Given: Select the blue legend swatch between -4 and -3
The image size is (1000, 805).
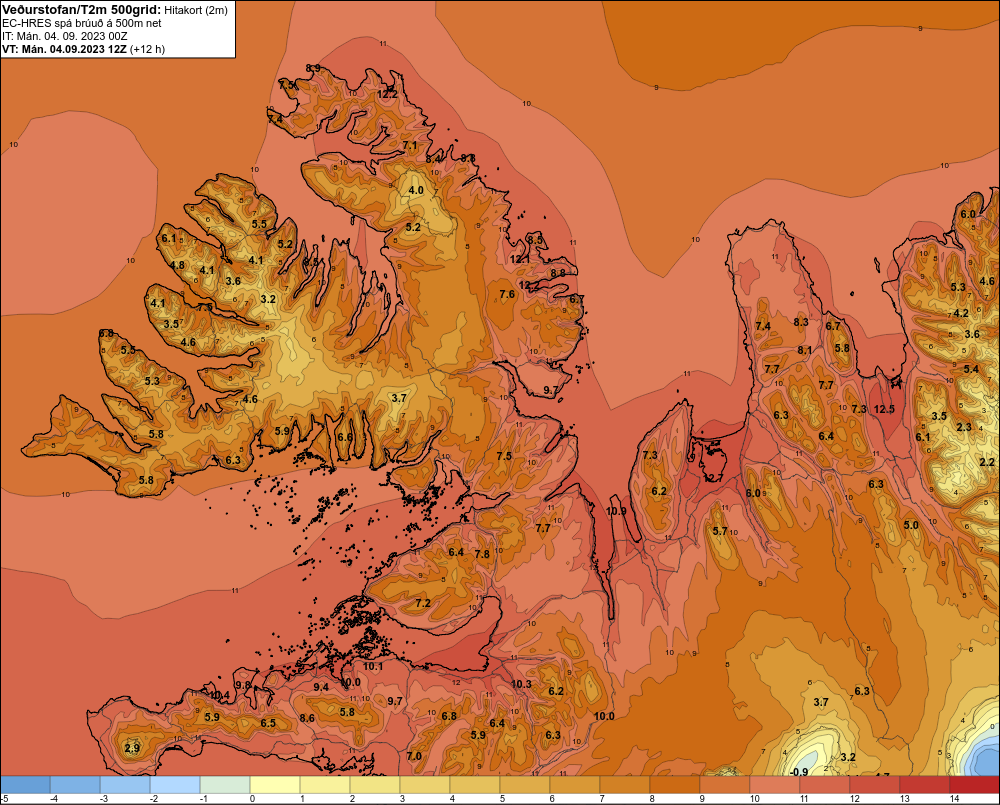Looking at the screenshot, I should 75,785.
